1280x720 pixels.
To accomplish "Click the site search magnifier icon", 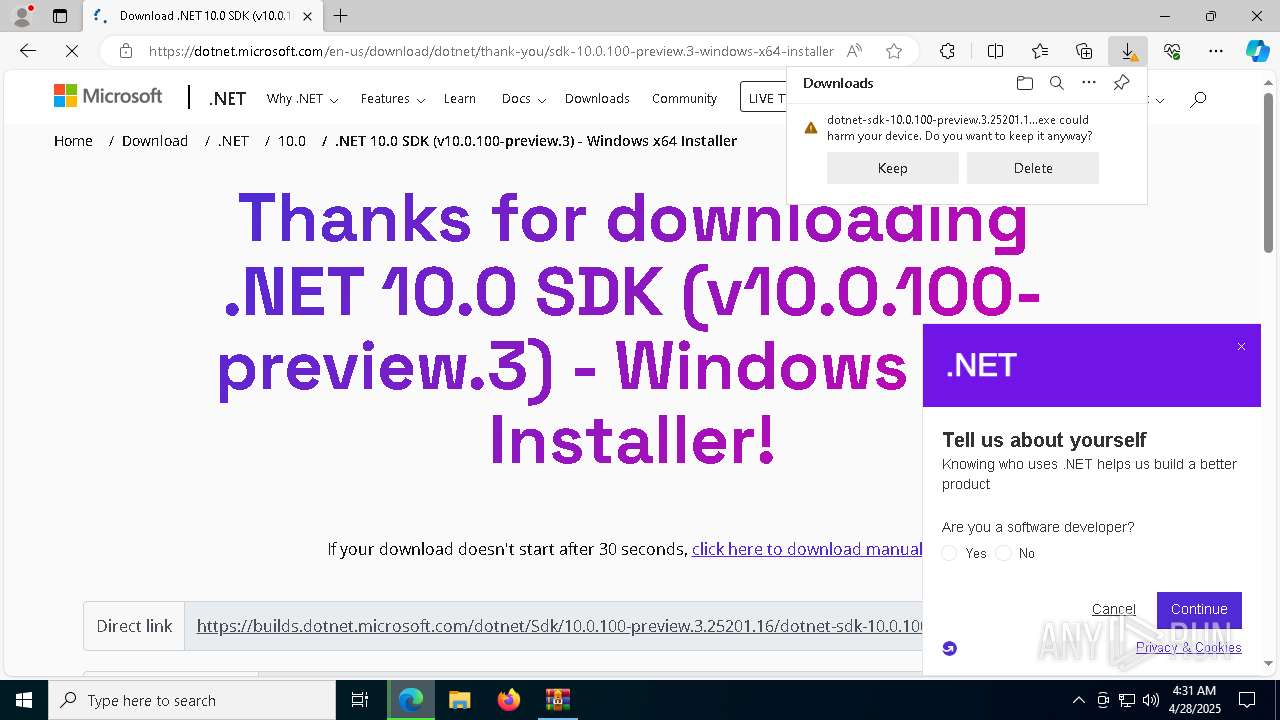I will point(1198,99).
